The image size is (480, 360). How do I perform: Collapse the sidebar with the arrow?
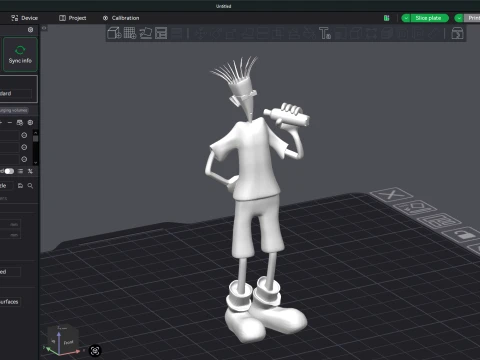tap(44, 28)
